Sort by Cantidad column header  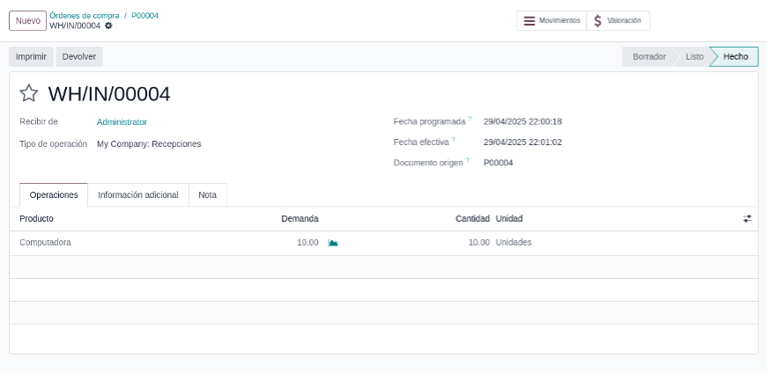click(x=473, y=219)
